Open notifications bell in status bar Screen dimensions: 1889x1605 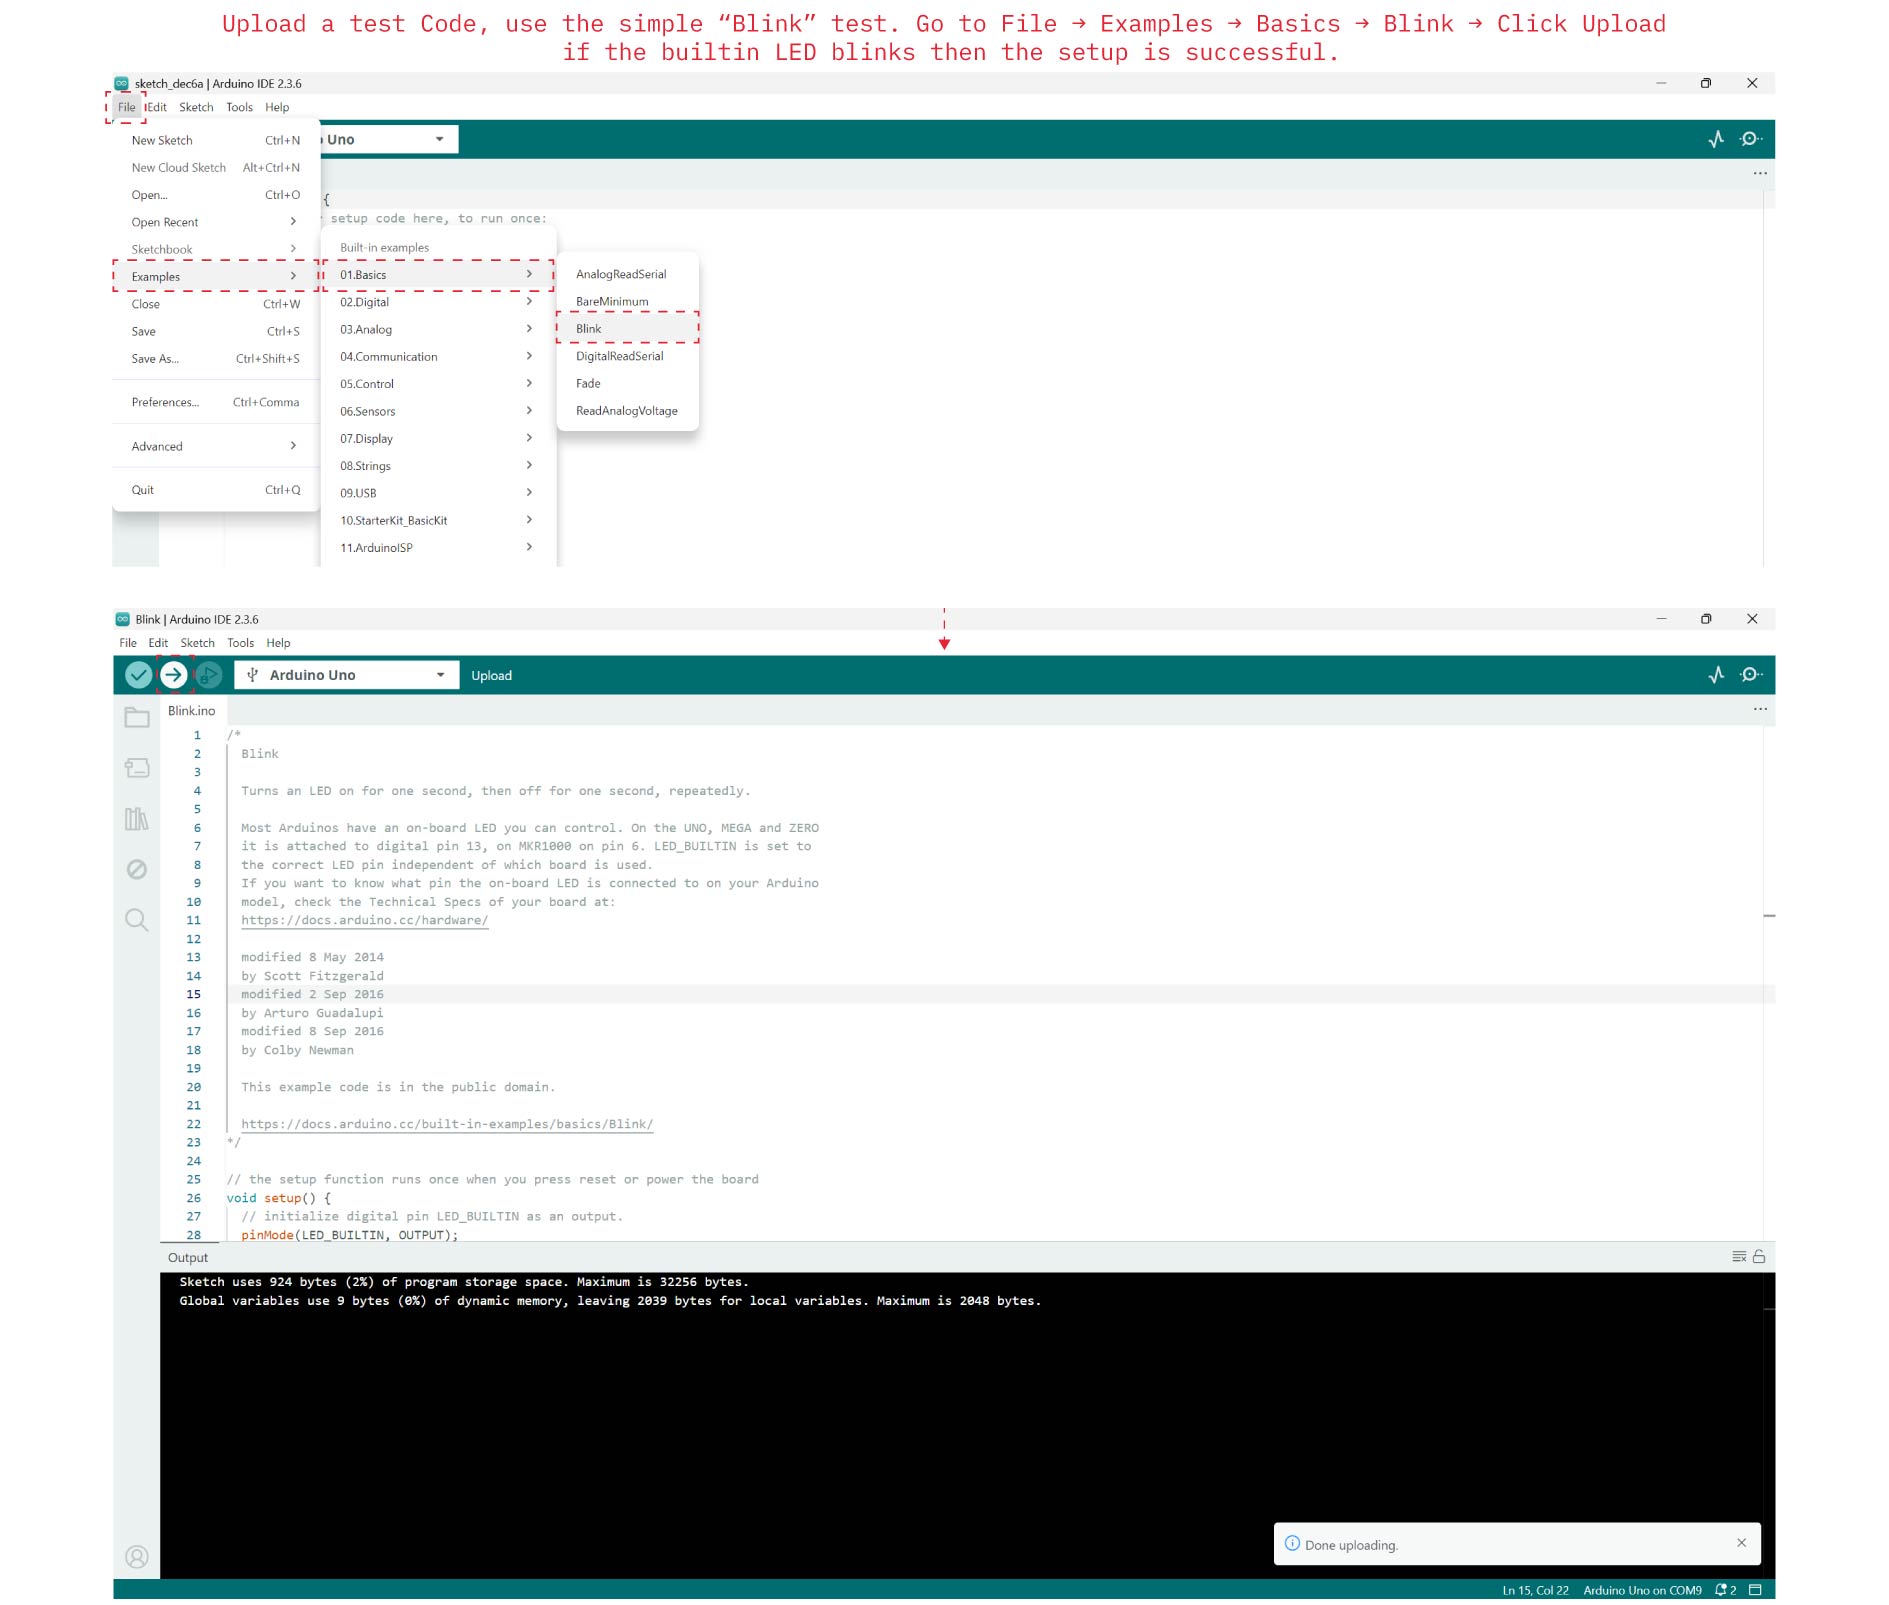pos(1724,1590)
